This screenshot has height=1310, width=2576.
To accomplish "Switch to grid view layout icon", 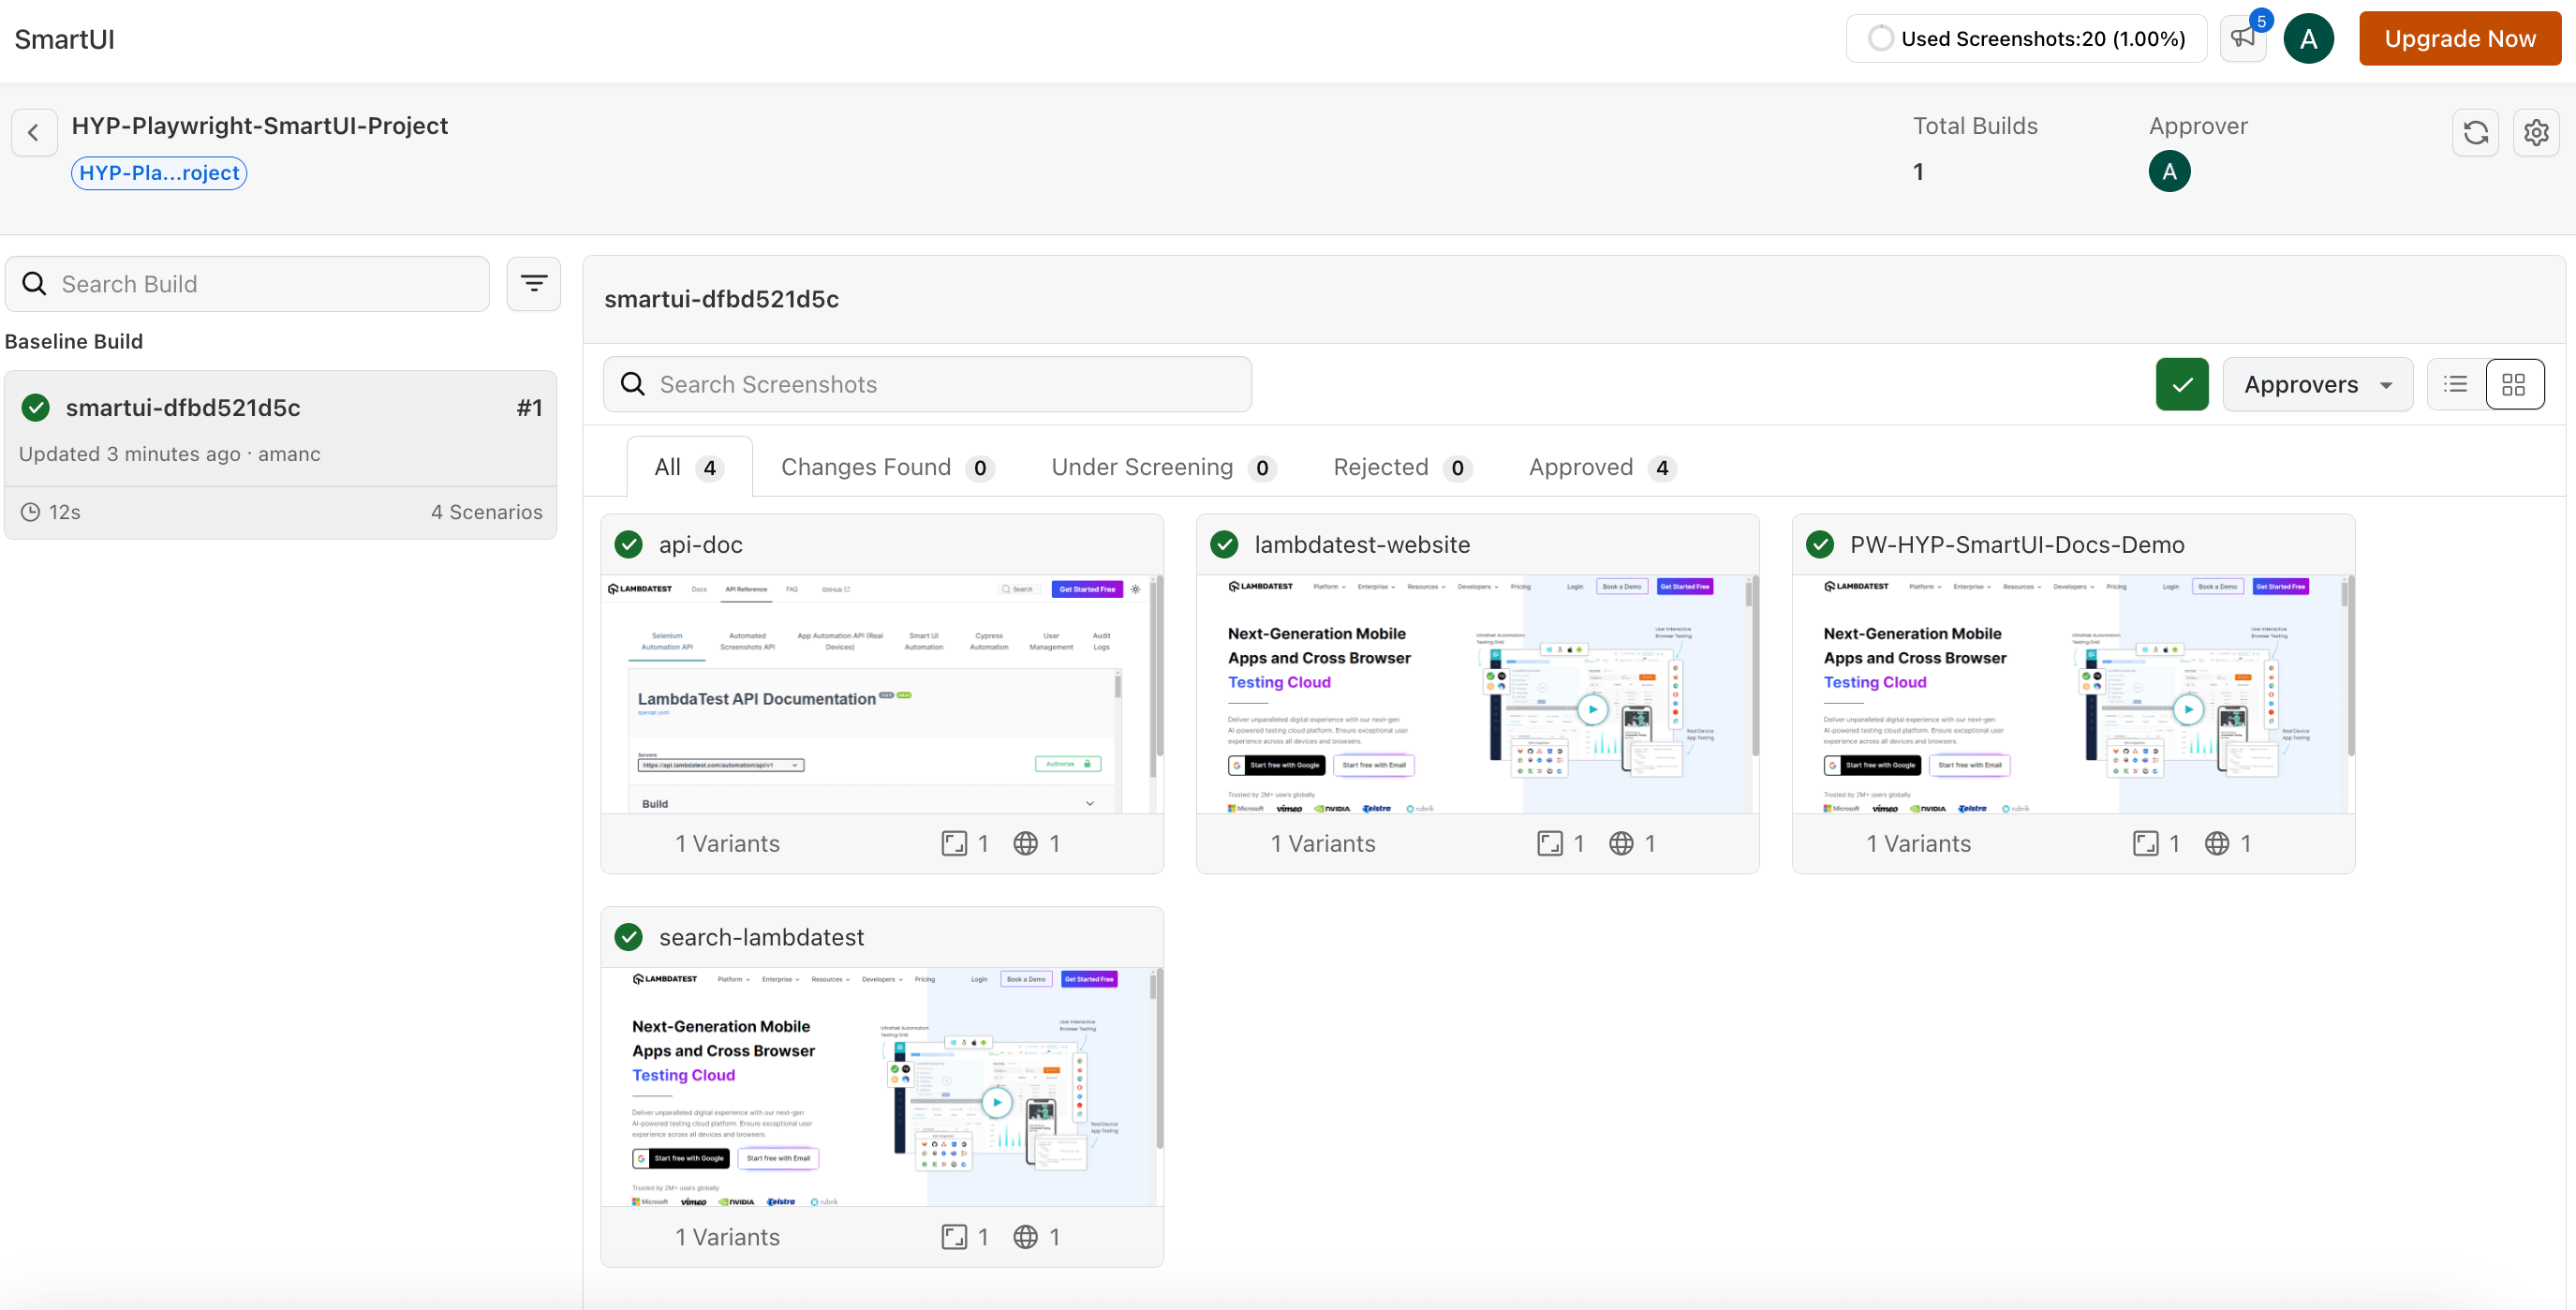I will (x=2515, y=383).
